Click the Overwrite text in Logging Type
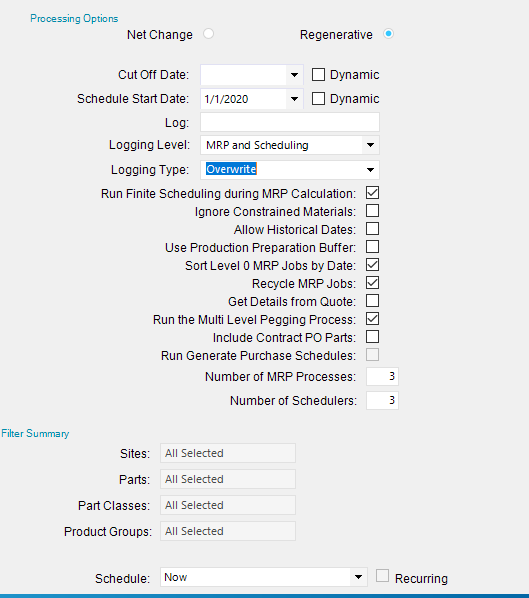529x598 pixels. [231, 169]
